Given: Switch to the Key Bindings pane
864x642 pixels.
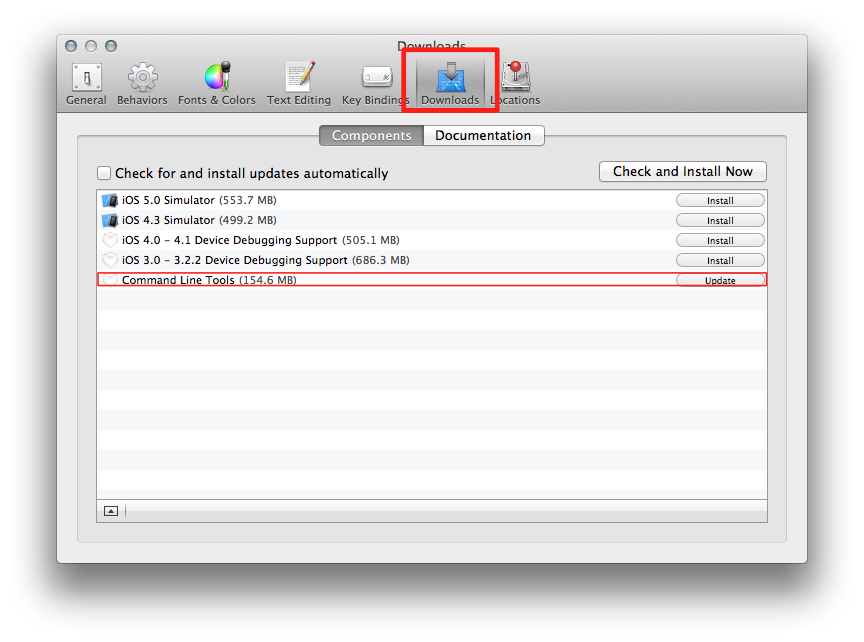Looking at the screenshot, I should pyautogui.click(x=375, y=84).
